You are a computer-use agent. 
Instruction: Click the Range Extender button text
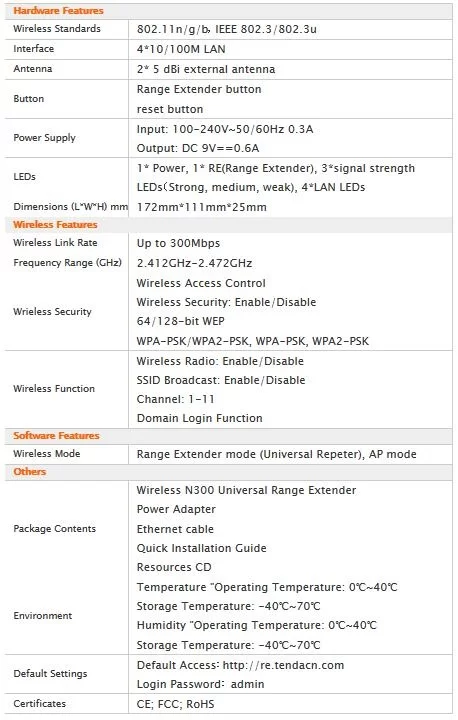pyautogui.click(x=199, y=89)
